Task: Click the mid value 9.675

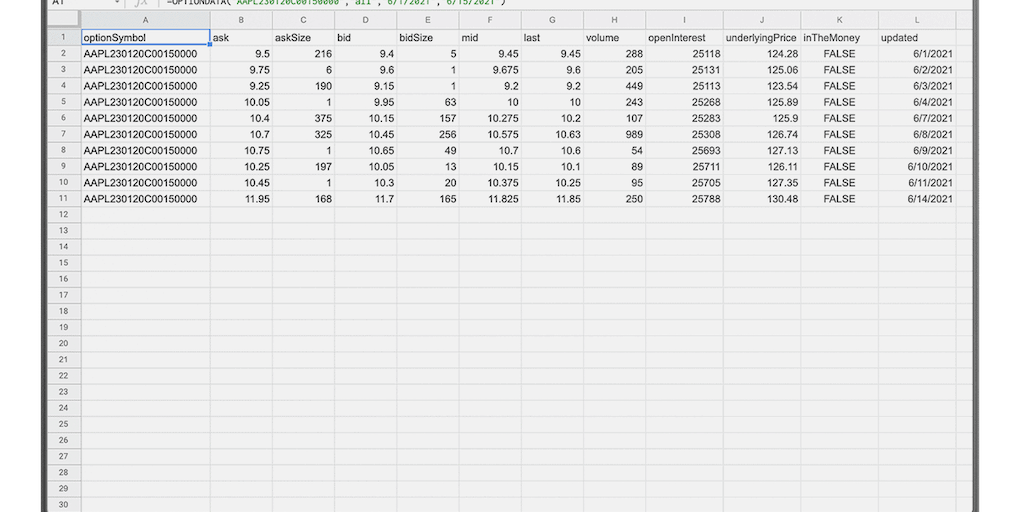Action: point(490,70)
